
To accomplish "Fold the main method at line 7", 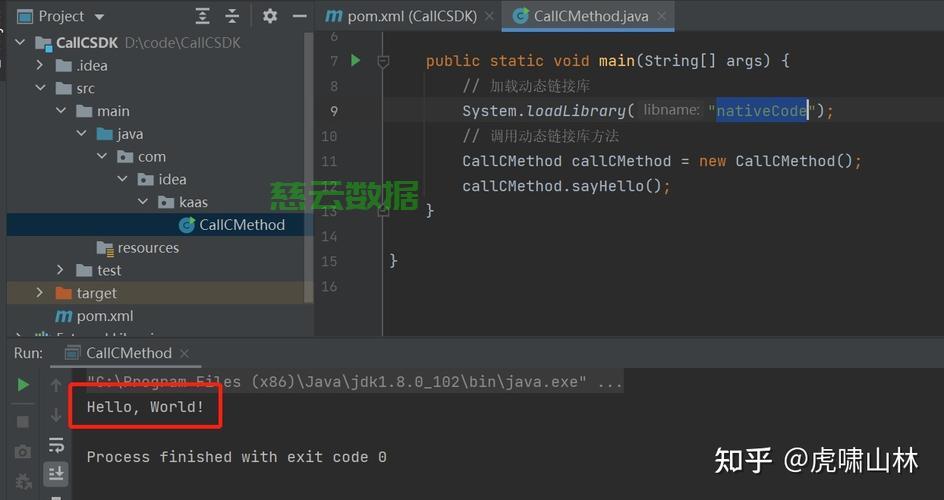I will [x=383, y=61].
